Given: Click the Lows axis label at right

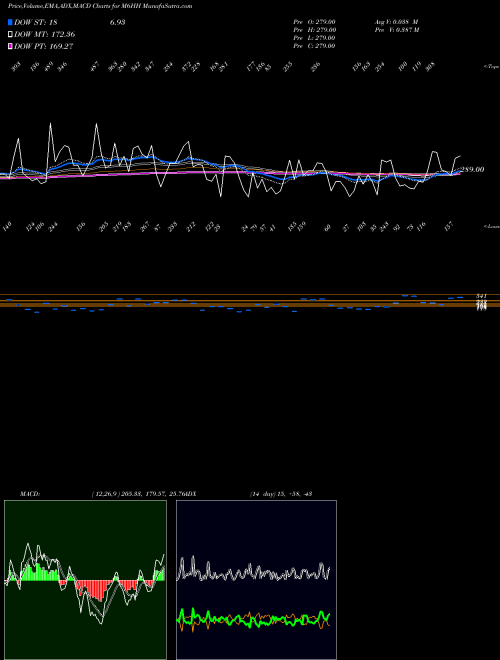Looking at the screenshot, I should click(x=492, y=226).
